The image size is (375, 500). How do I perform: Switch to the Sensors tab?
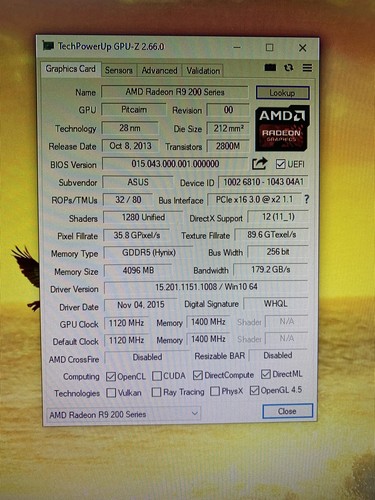pos(119,70)
